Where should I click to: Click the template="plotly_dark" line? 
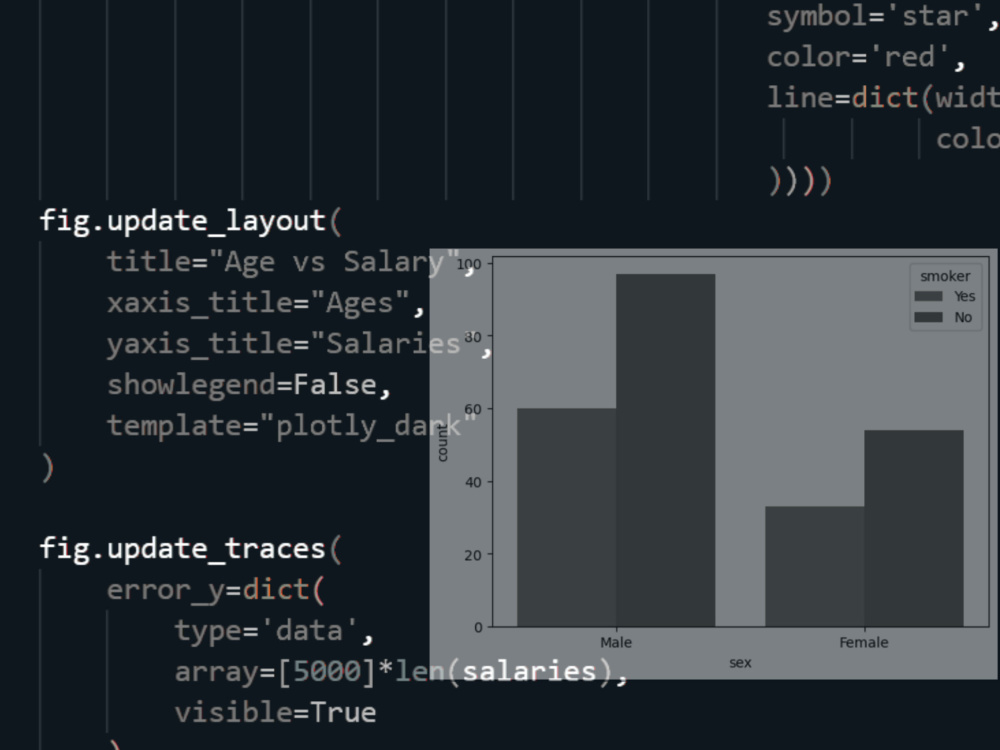[x=291, y=426]
